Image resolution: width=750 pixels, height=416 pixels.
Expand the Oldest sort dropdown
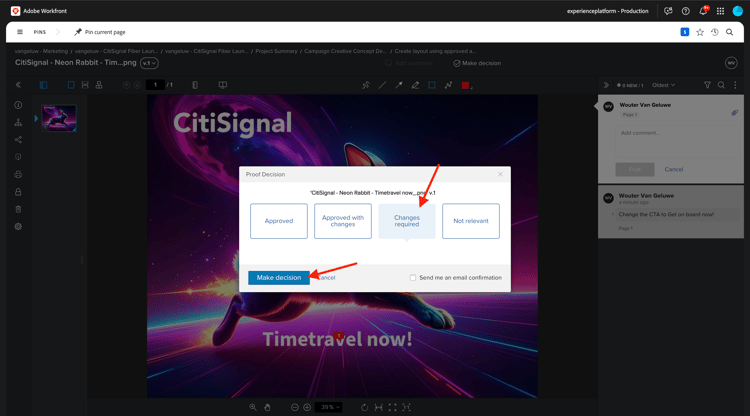(663, 85)
